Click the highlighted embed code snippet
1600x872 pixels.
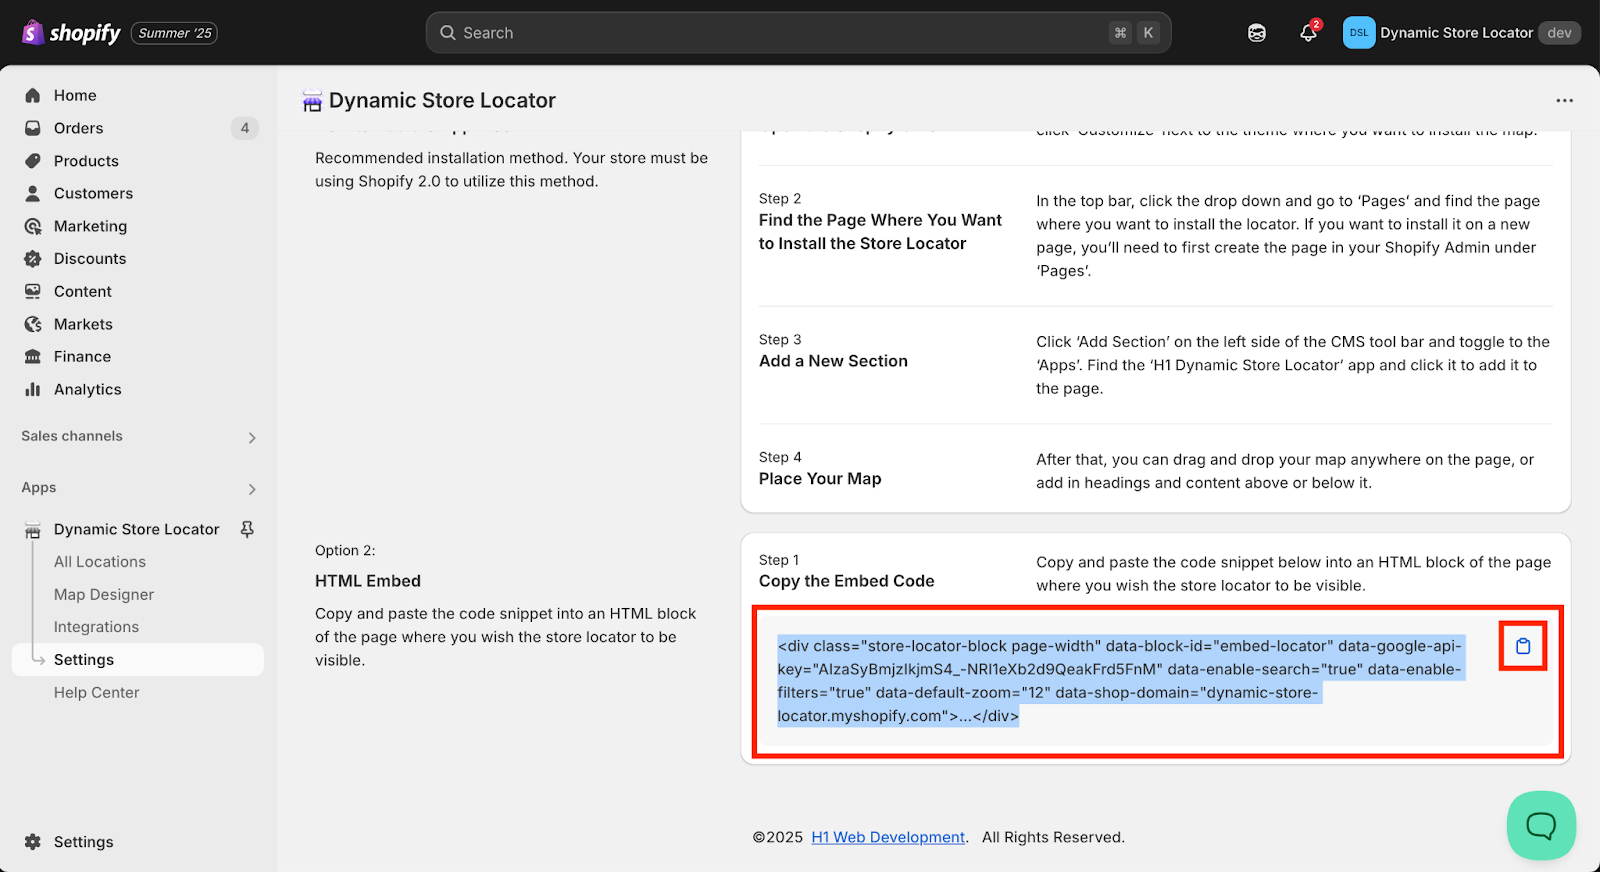click(1119, 681)
